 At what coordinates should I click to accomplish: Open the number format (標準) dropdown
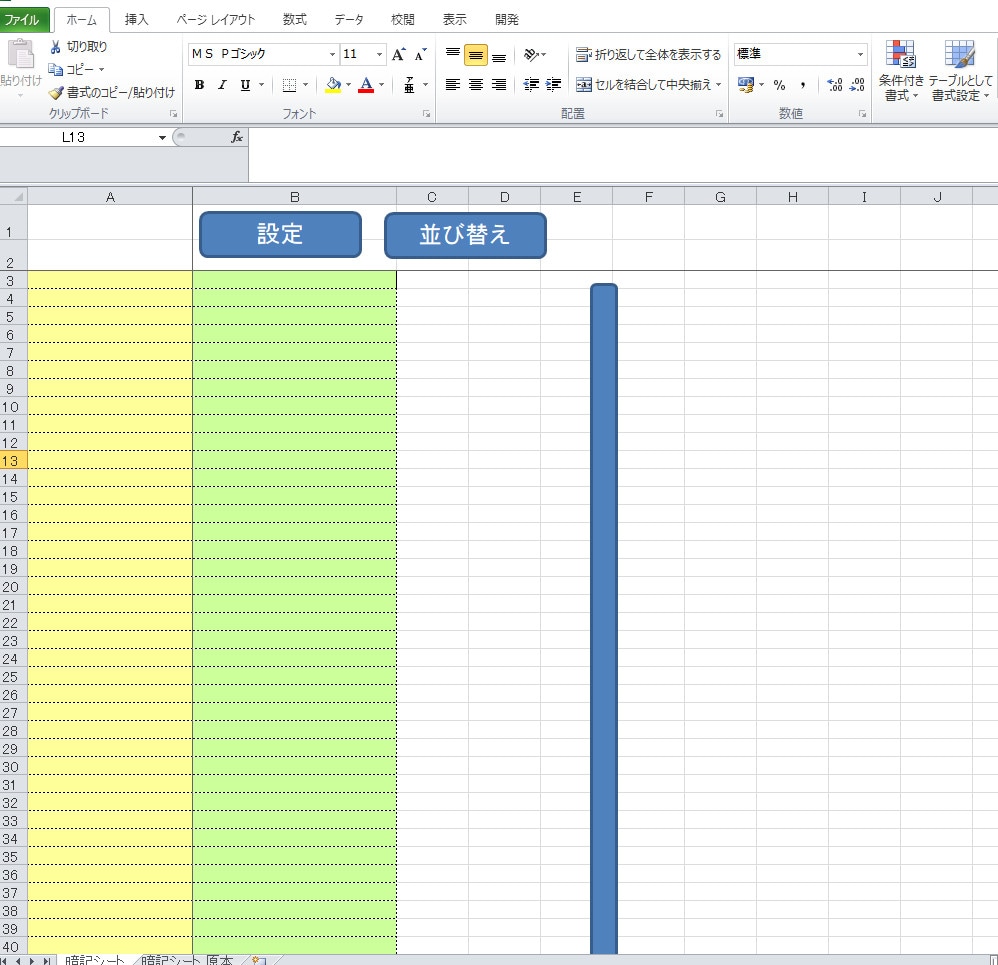tap(860, 55)
